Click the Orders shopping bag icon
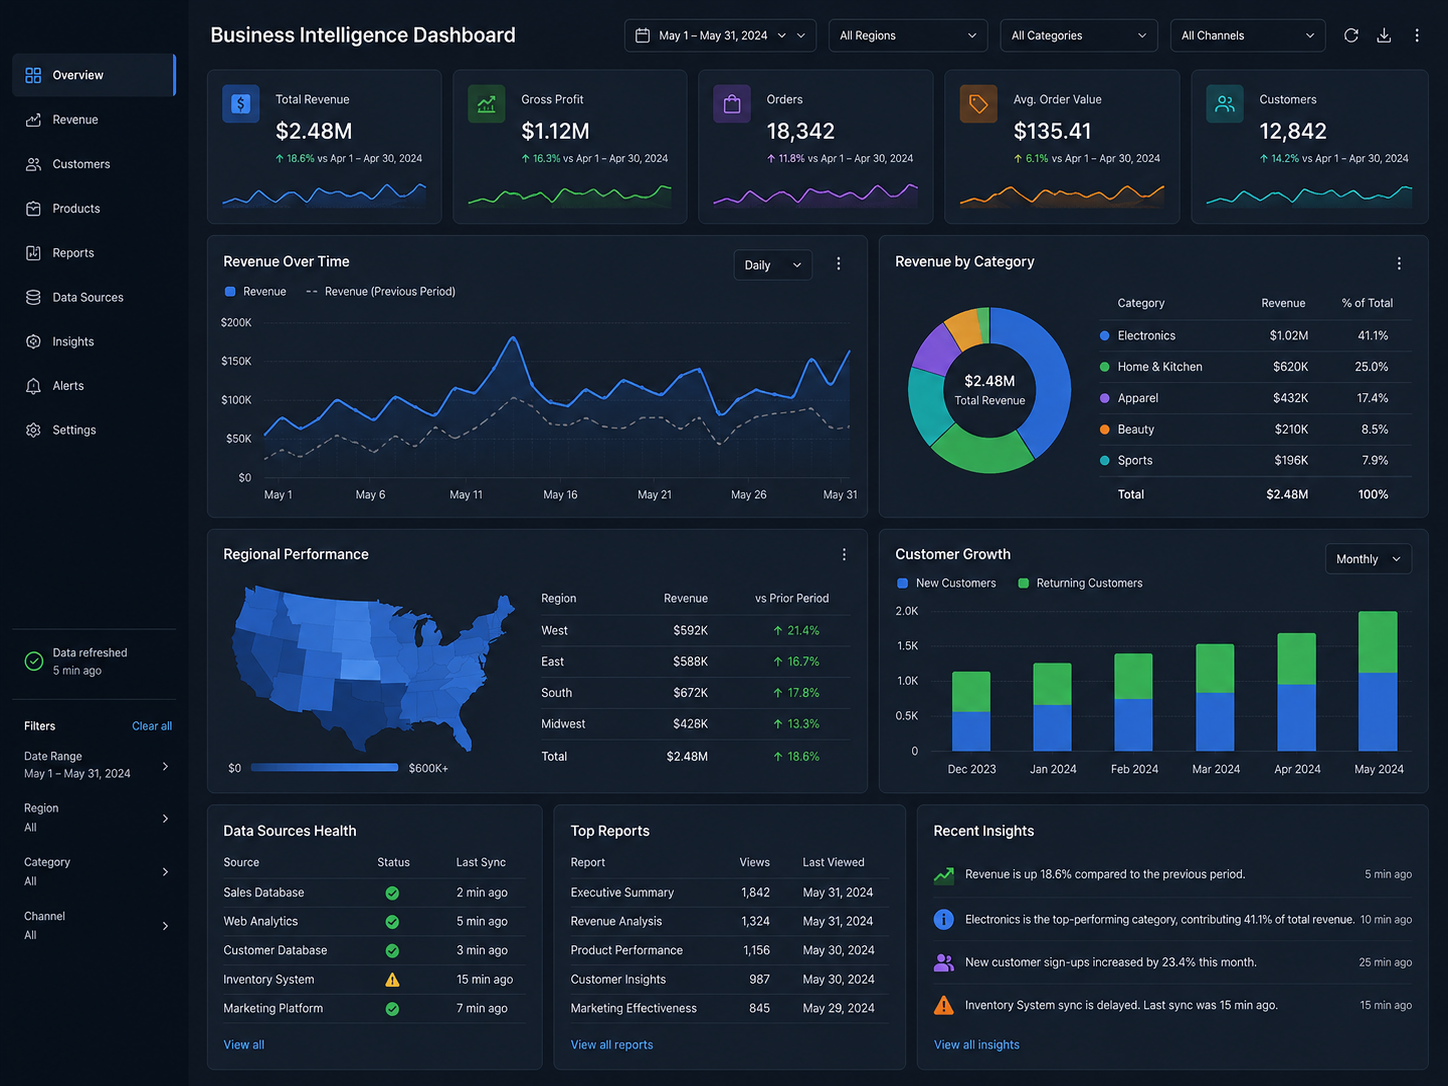This screenshot has height=1086, width=1448. pos(732,104)
